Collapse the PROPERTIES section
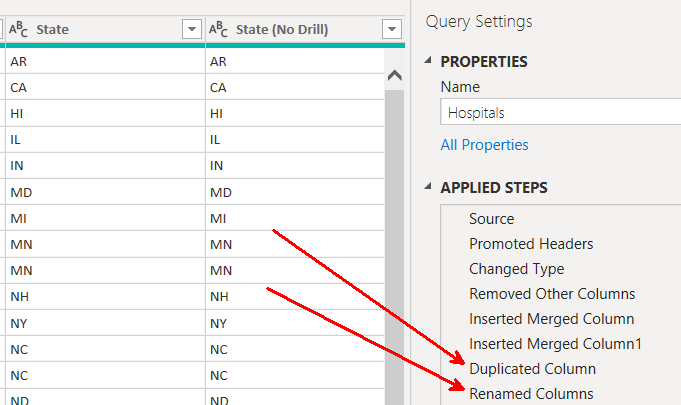Screen dimensions: 681x405 (428, 60)
